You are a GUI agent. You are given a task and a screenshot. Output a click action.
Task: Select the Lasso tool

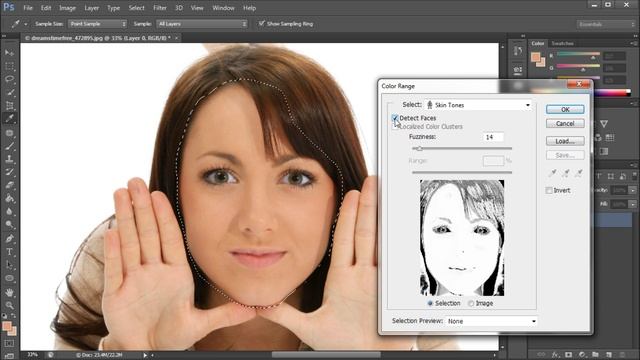coord(9,79)
